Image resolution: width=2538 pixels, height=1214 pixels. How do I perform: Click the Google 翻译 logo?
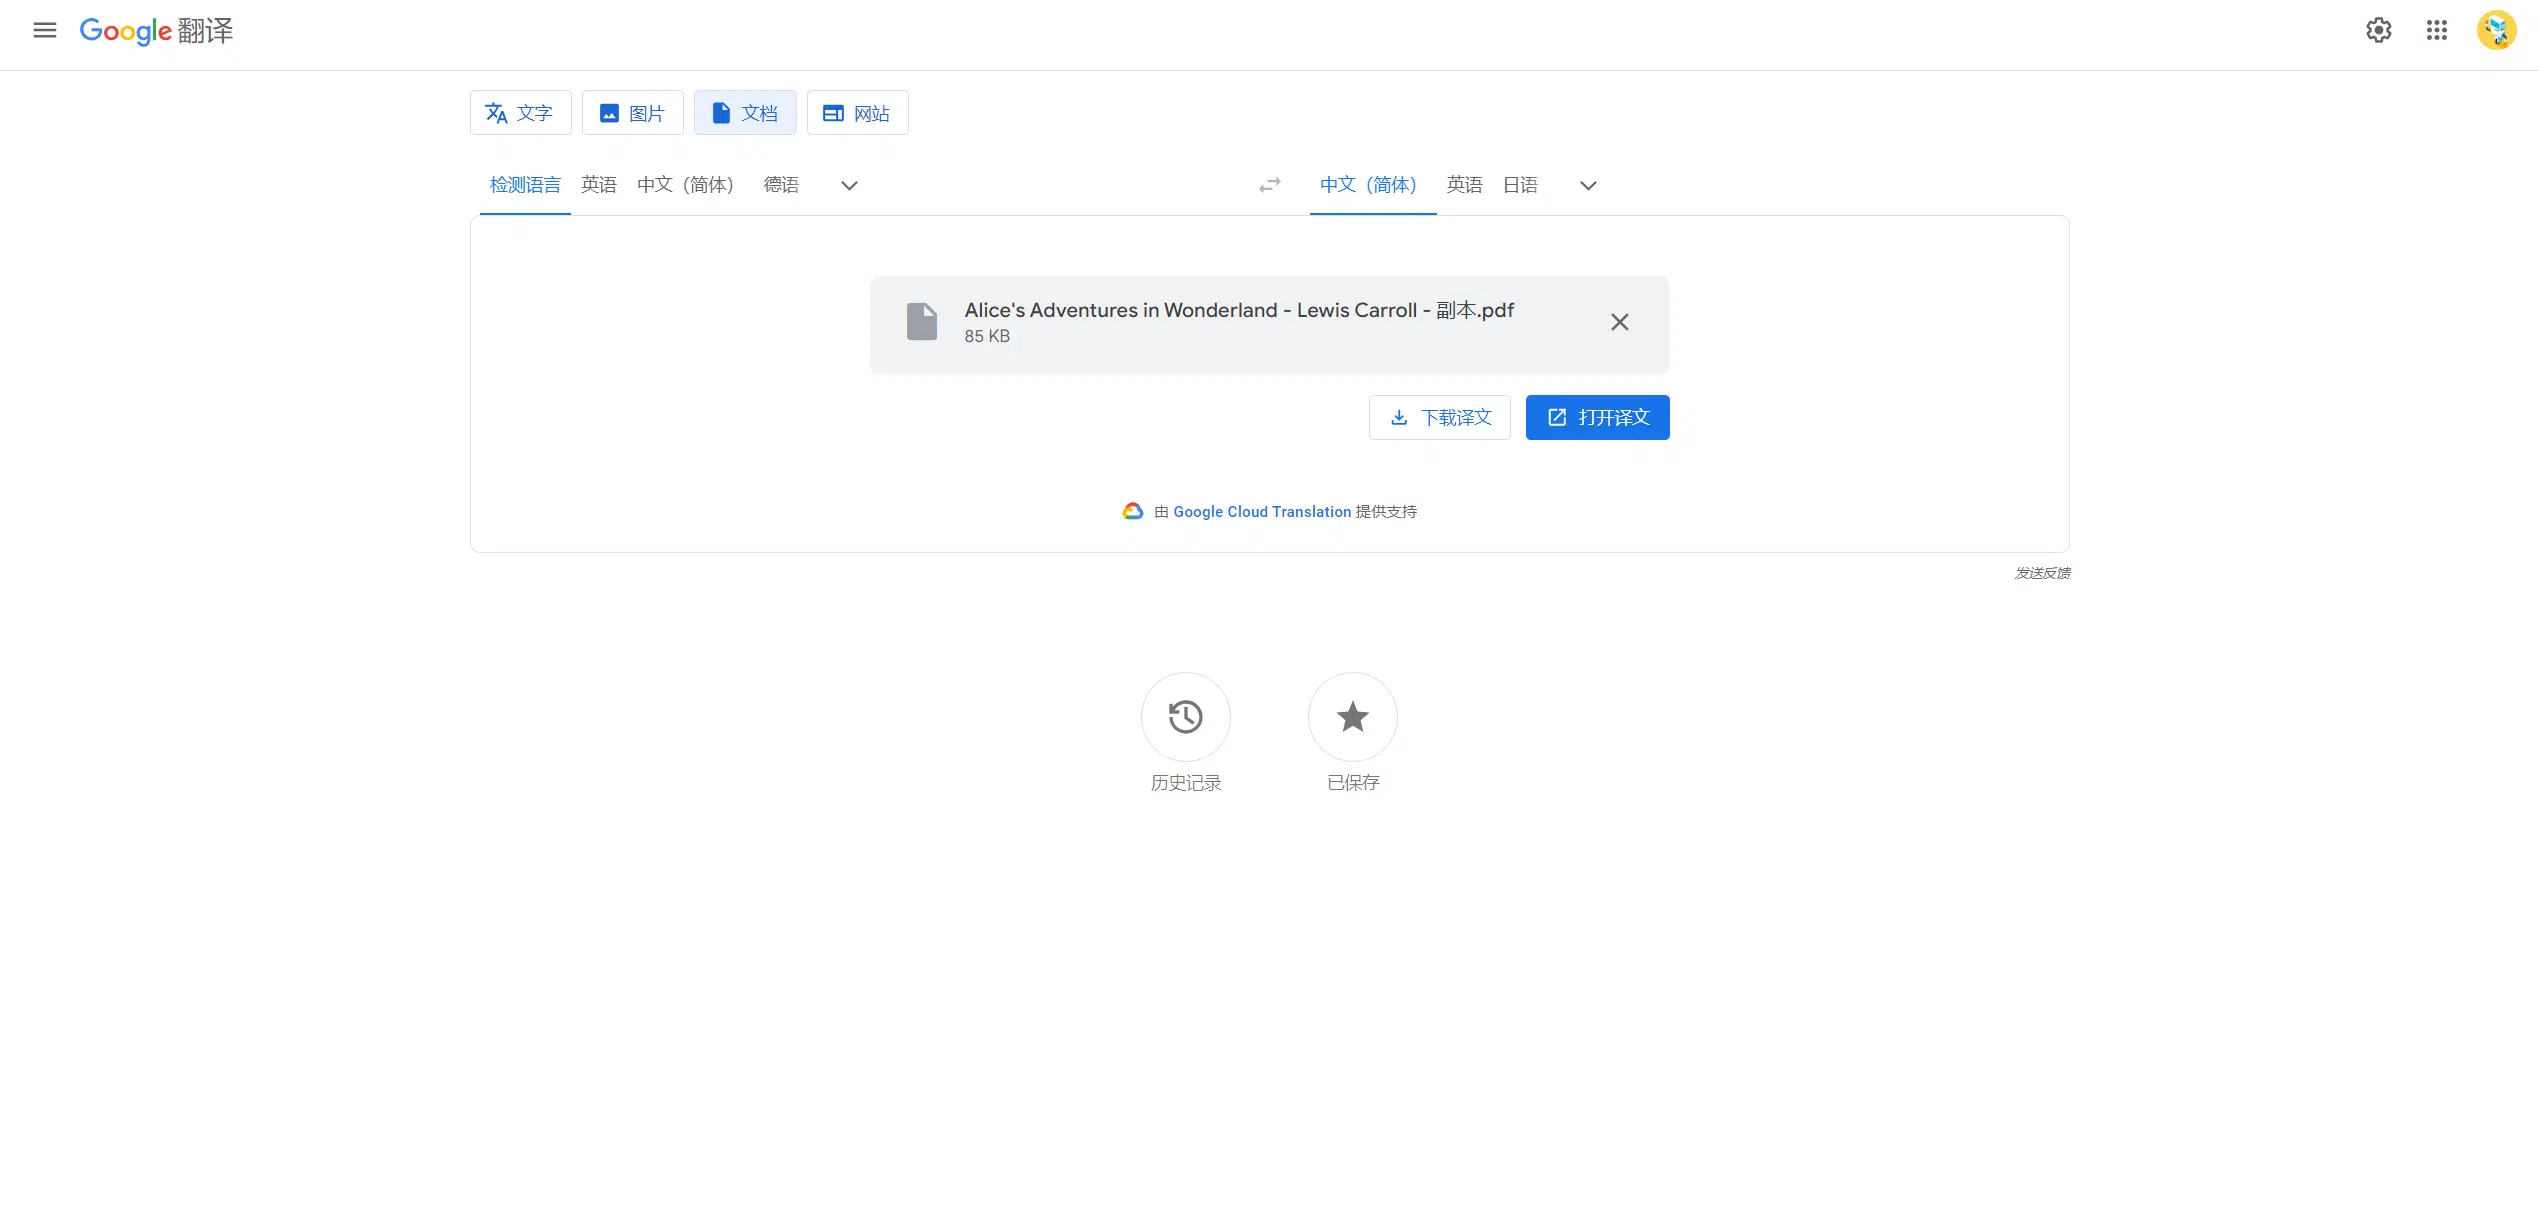pyautogui.click(x=156, y=31)
